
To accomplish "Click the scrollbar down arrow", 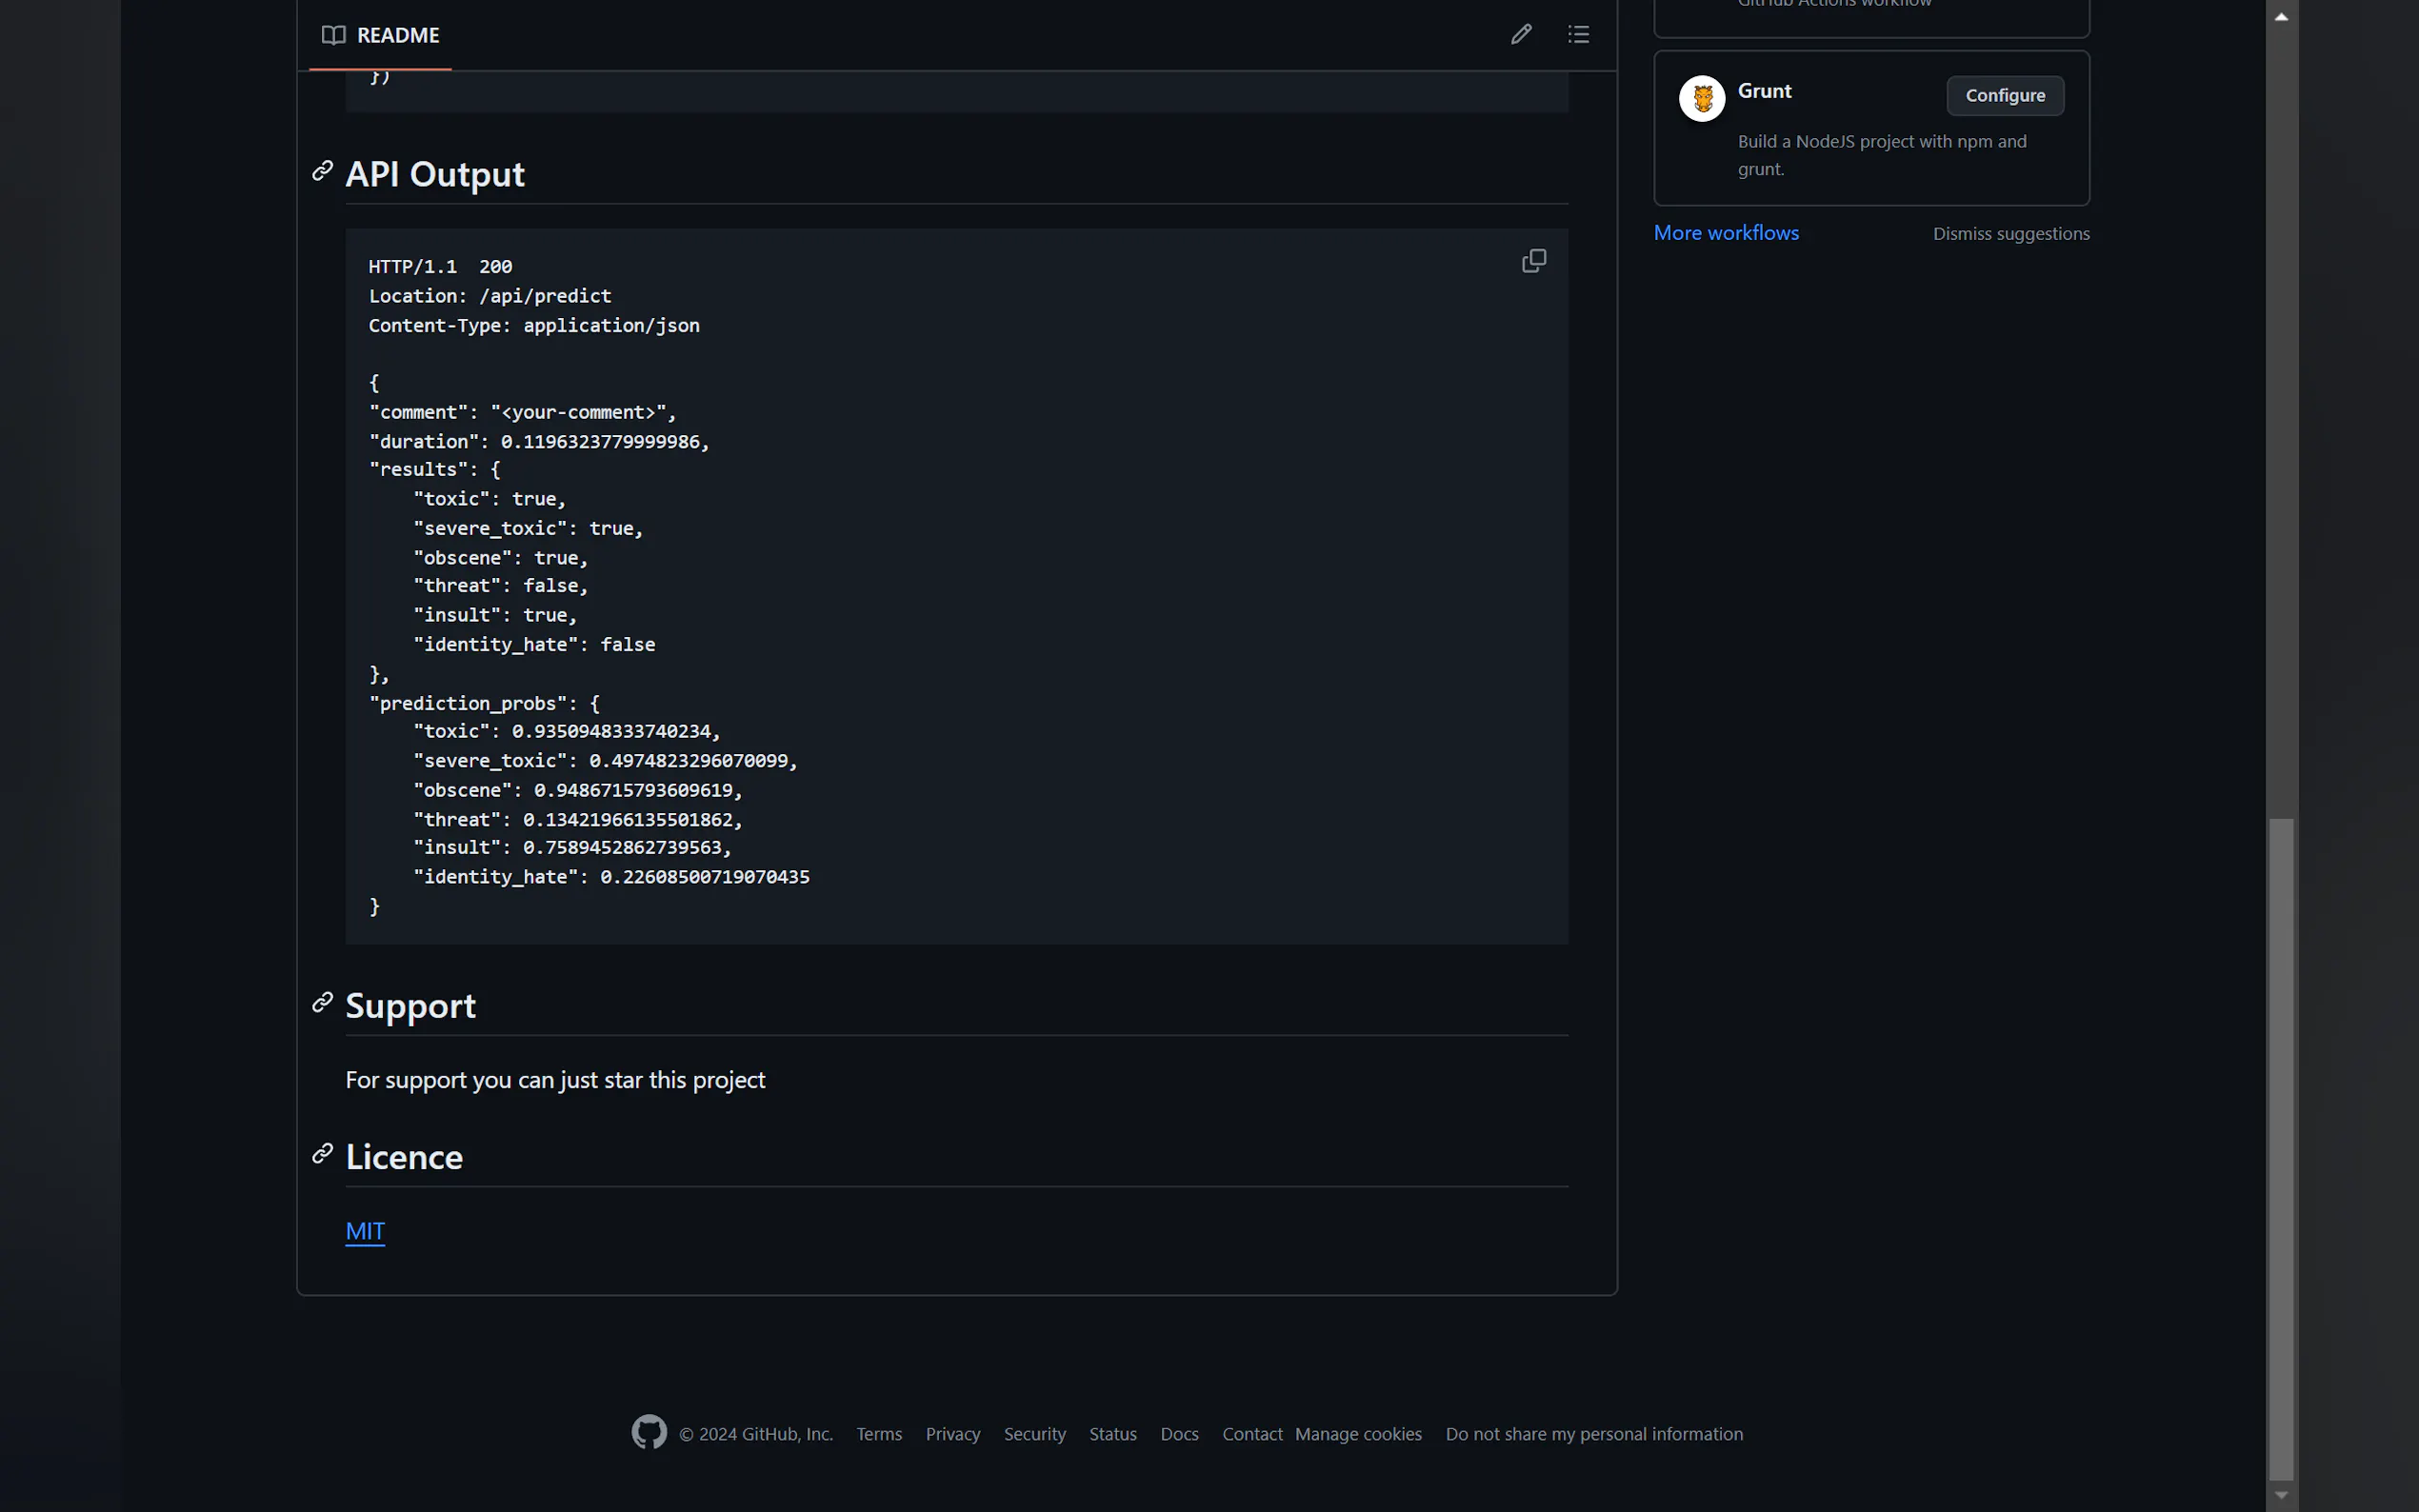I will pyautogui.click(x=2281, y=1495).
